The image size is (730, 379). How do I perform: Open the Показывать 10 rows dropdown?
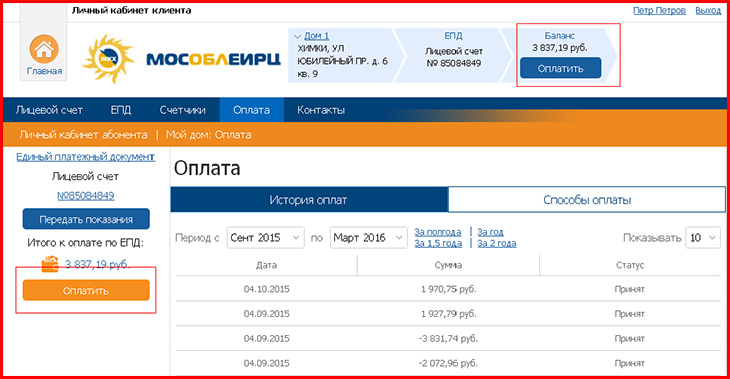pyautogui.click(x=703, y=238)
